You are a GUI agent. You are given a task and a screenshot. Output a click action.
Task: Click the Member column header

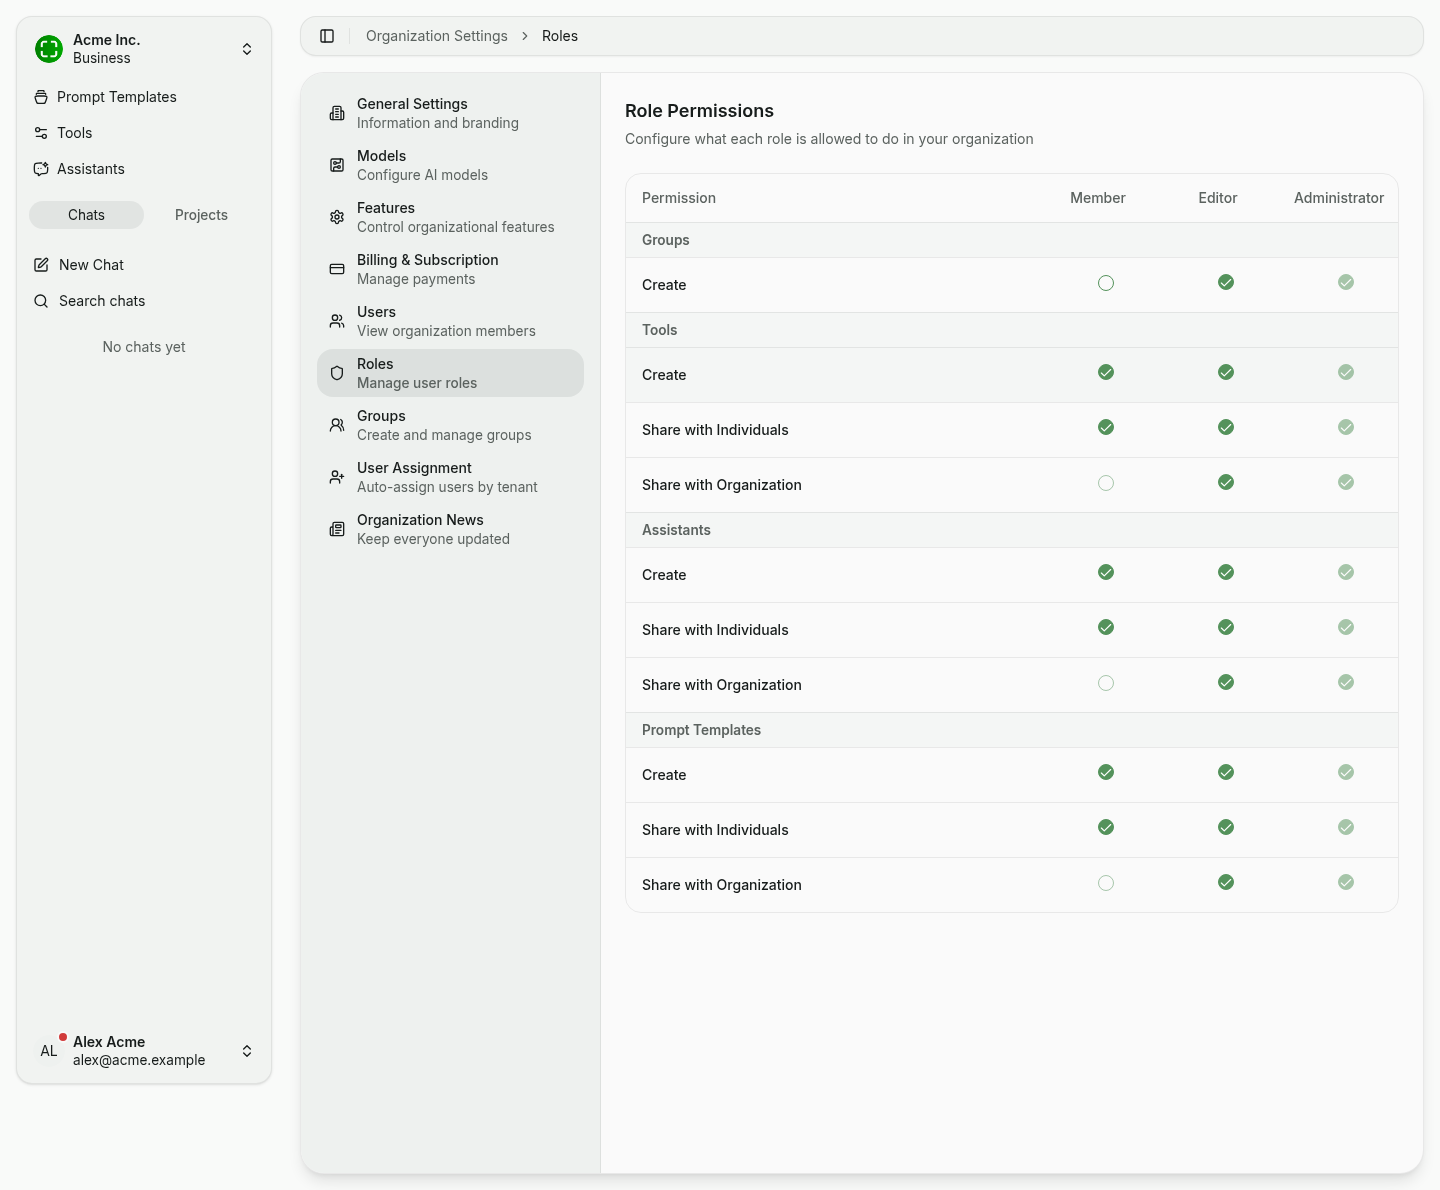tap(1098, 198)
